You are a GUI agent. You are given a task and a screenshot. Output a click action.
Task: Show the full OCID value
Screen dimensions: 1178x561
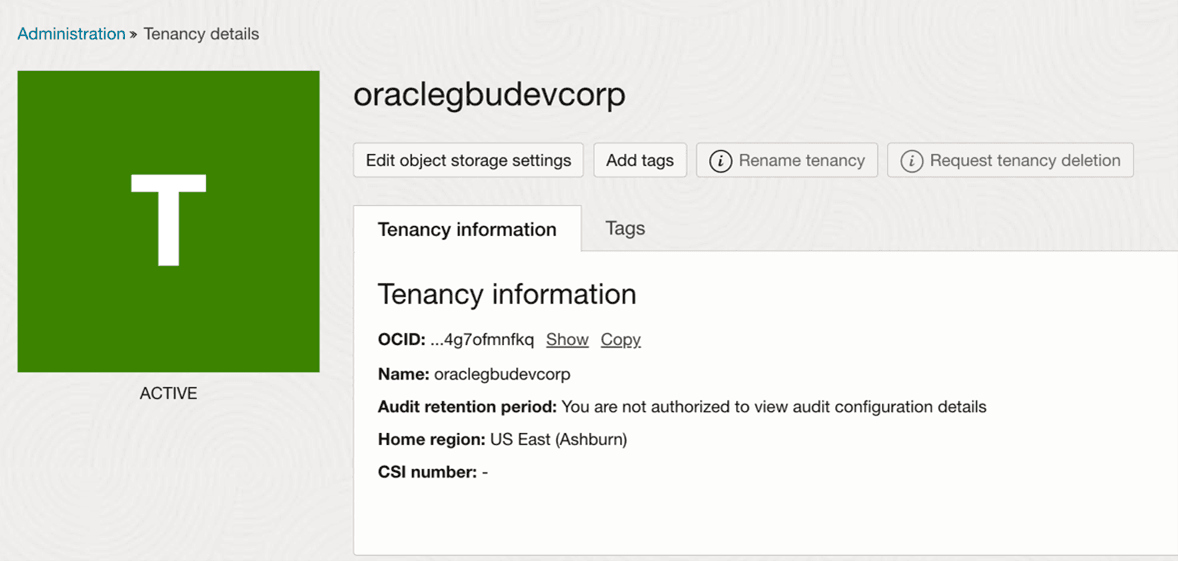[567, 340]
